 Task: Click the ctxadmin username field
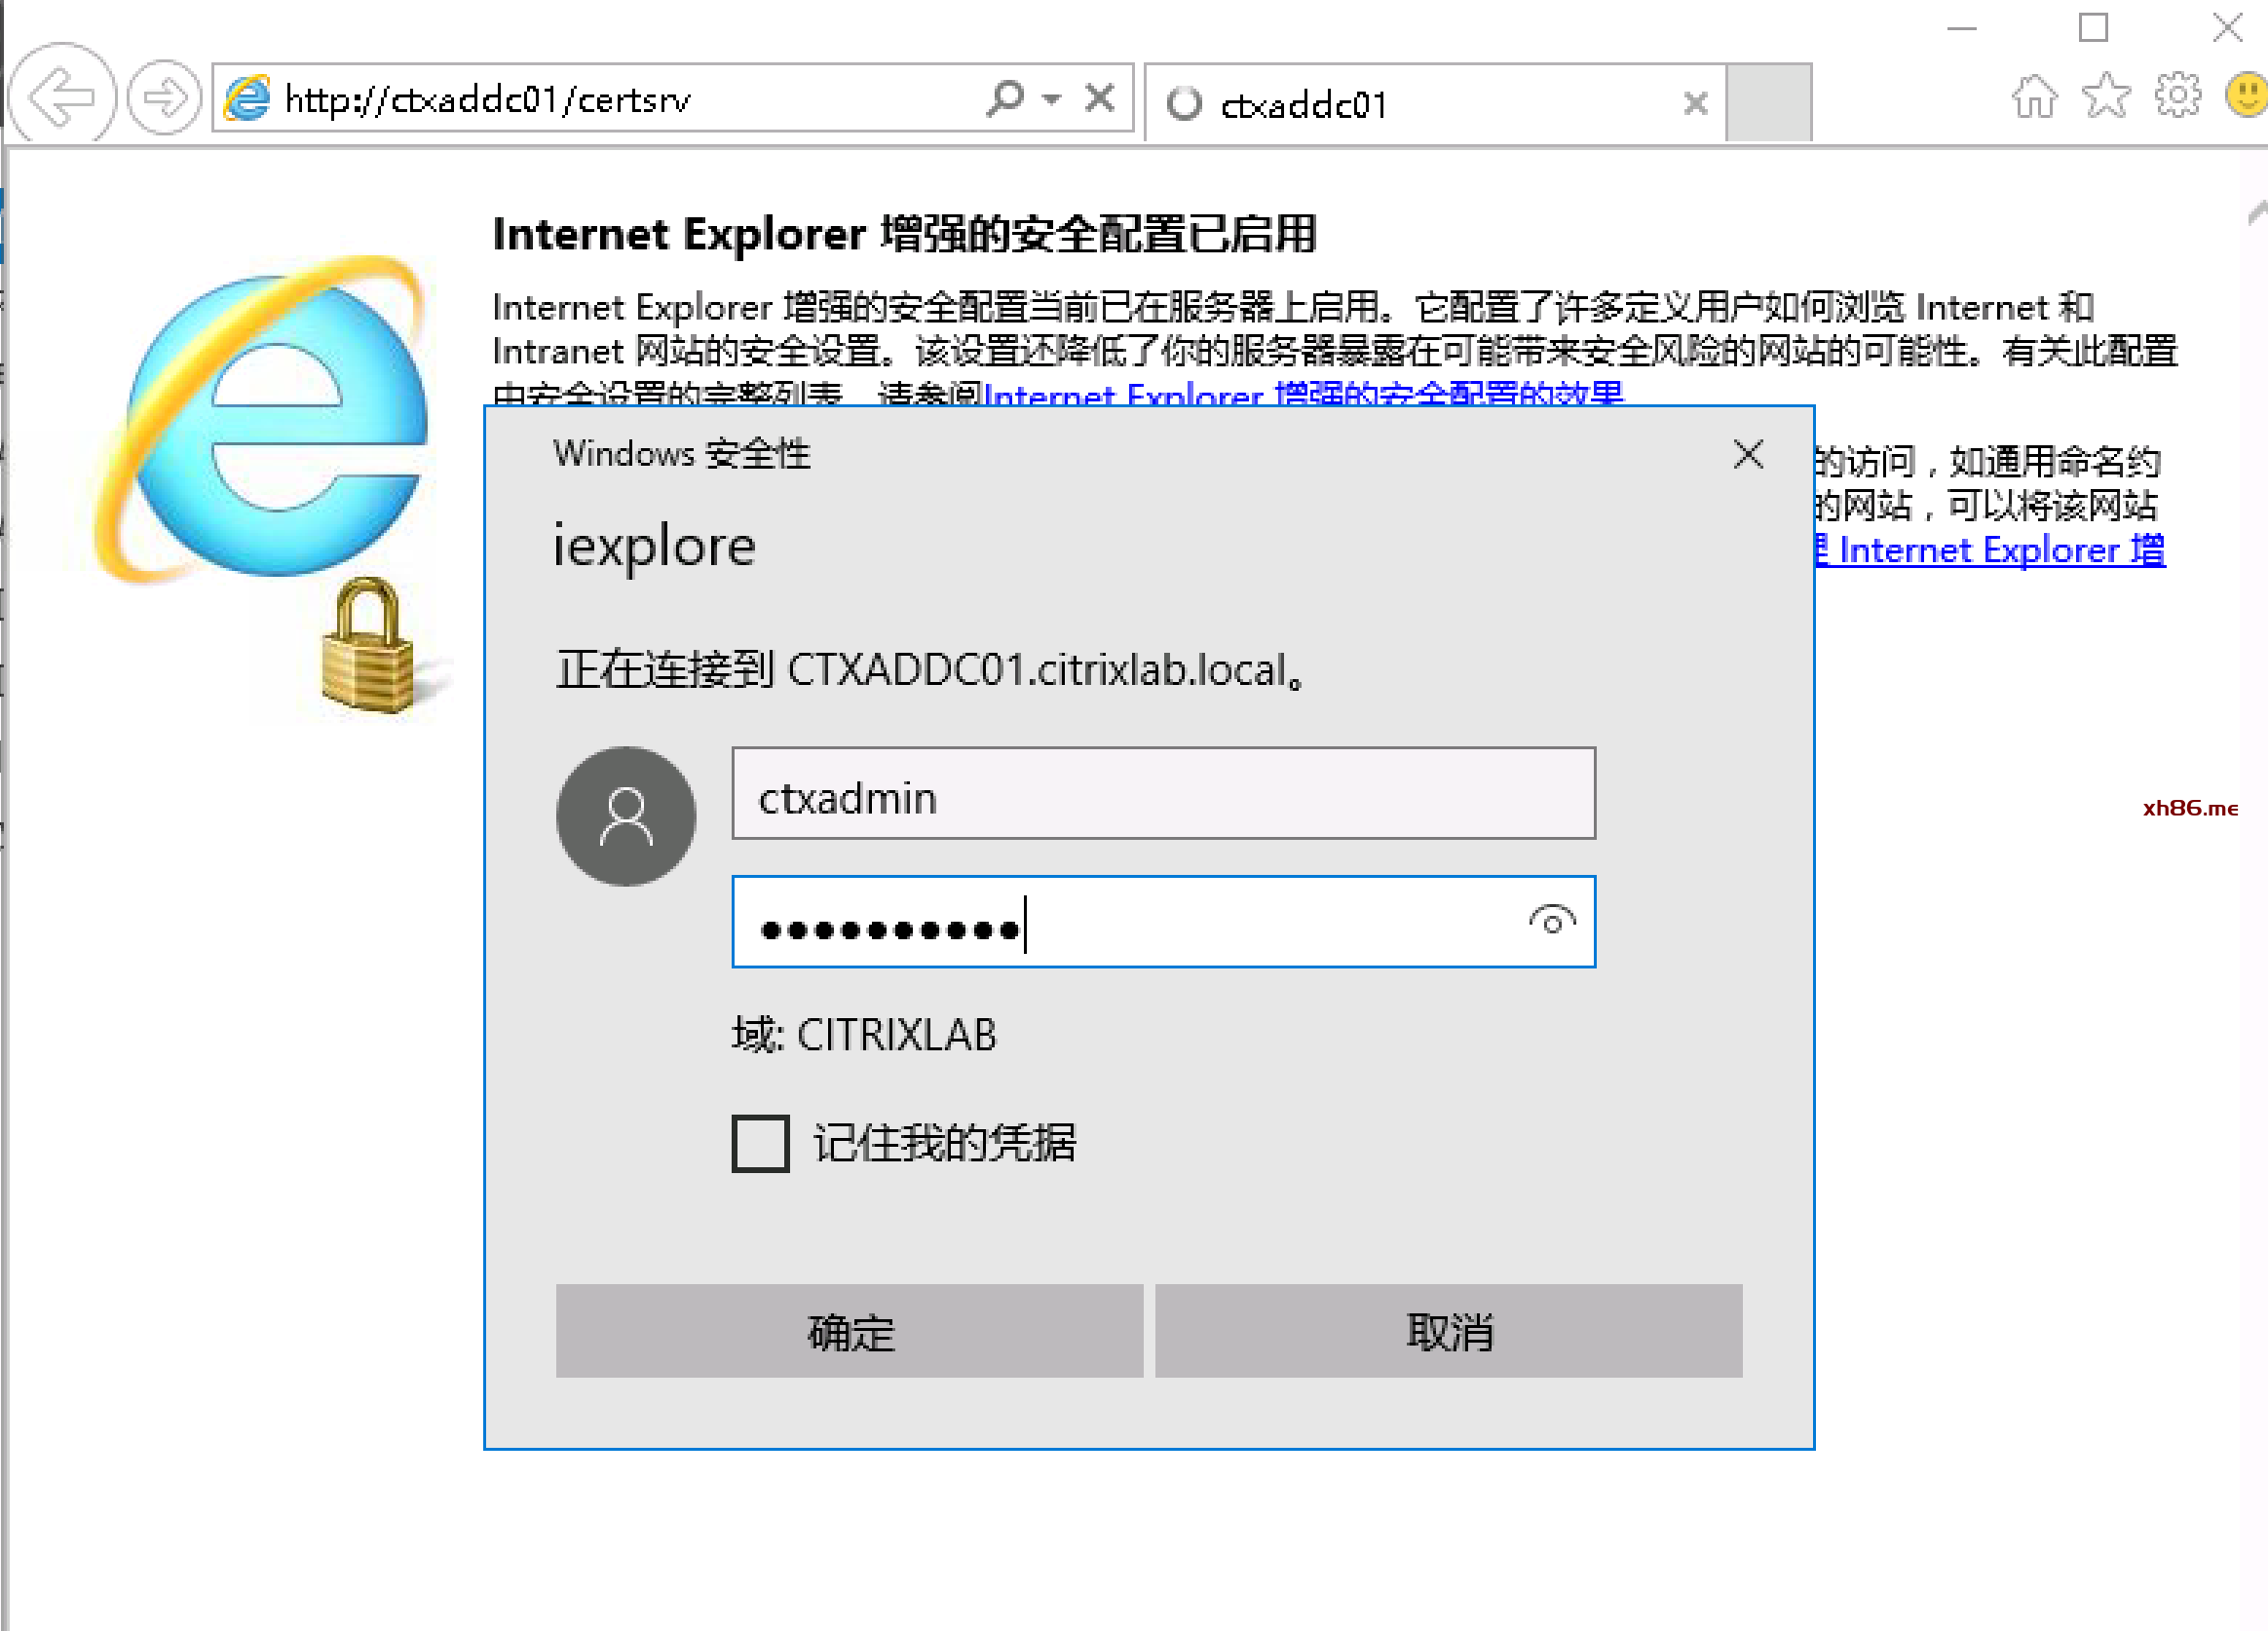coord(1164,793)
